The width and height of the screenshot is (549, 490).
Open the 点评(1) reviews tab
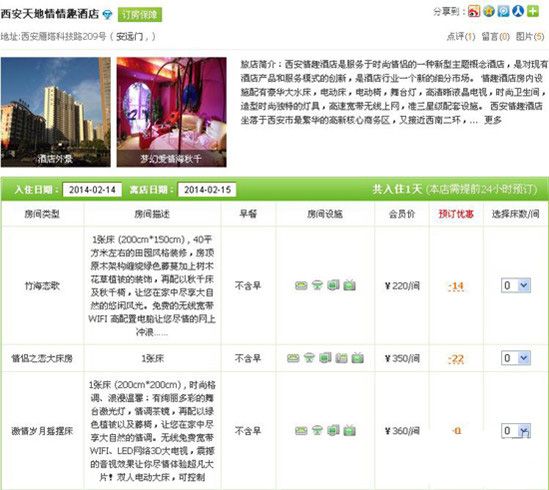click(x=461, y=36)
